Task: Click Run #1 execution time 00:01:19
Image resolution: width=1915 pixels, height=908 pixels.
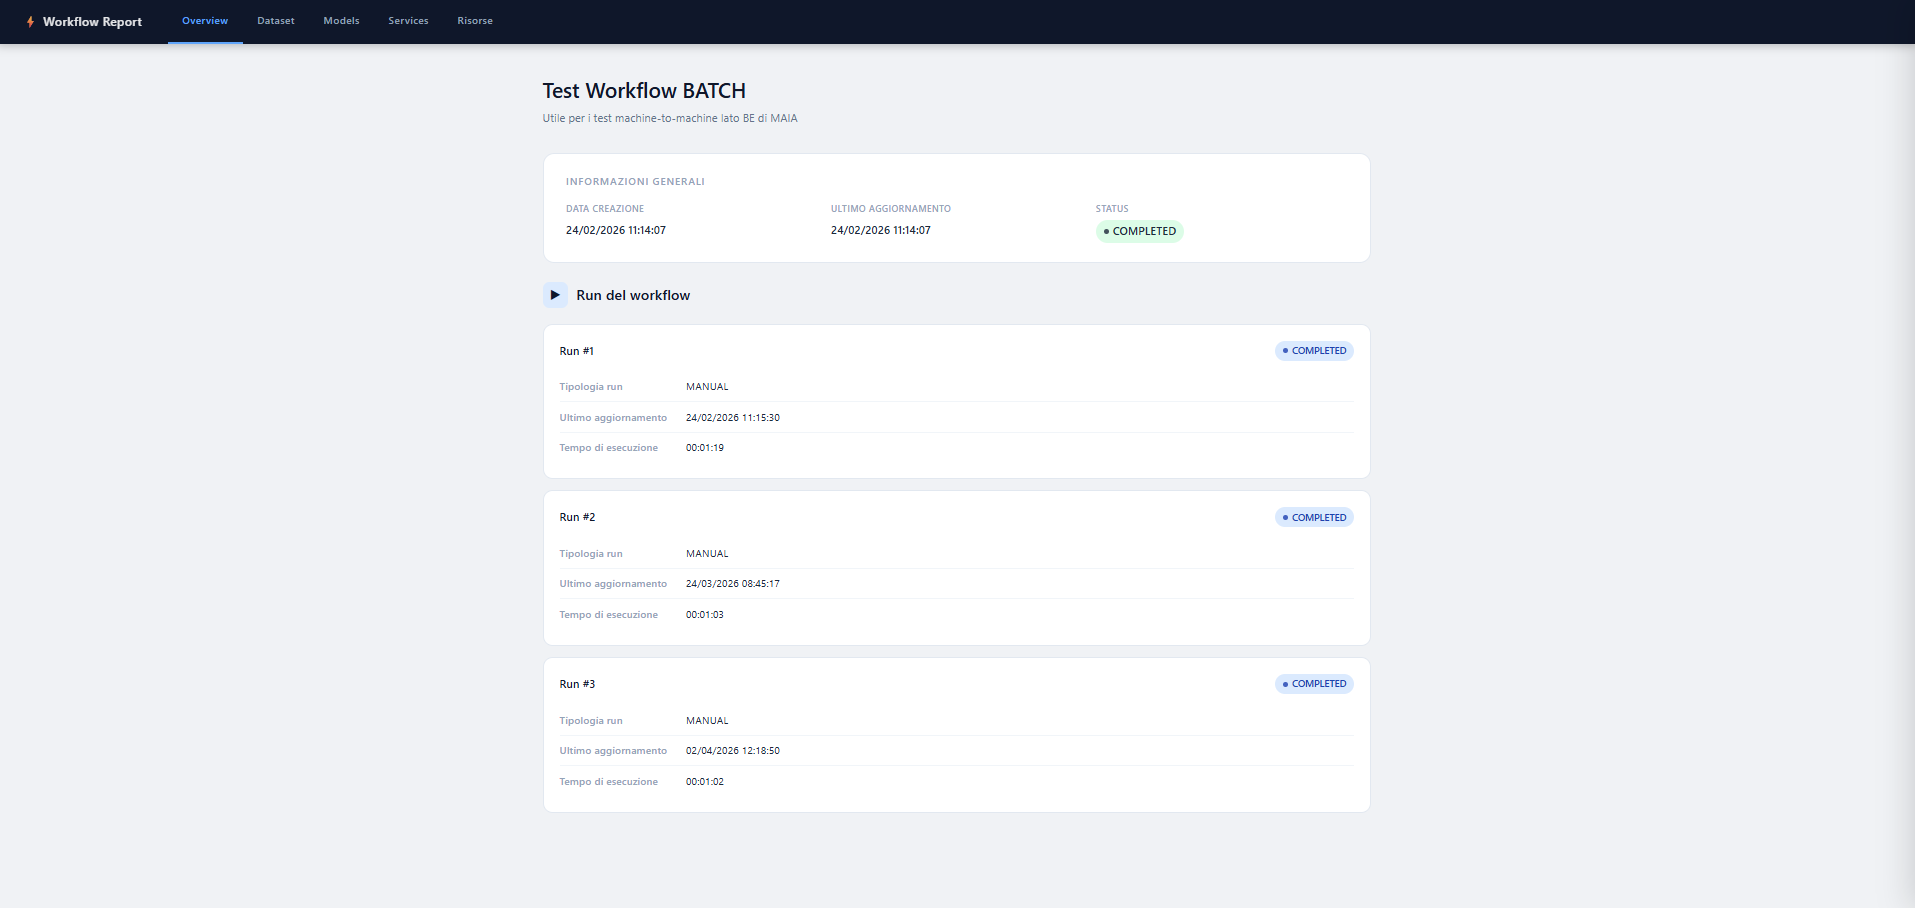Action: (705, 448)
